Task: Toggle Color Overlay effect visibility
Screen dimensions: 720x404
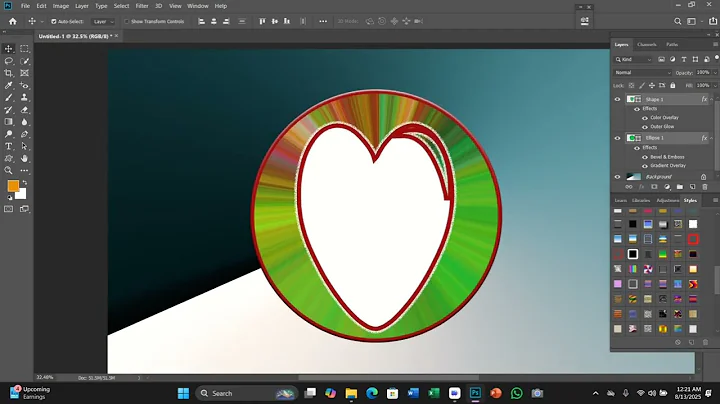Action: point(645,118)
